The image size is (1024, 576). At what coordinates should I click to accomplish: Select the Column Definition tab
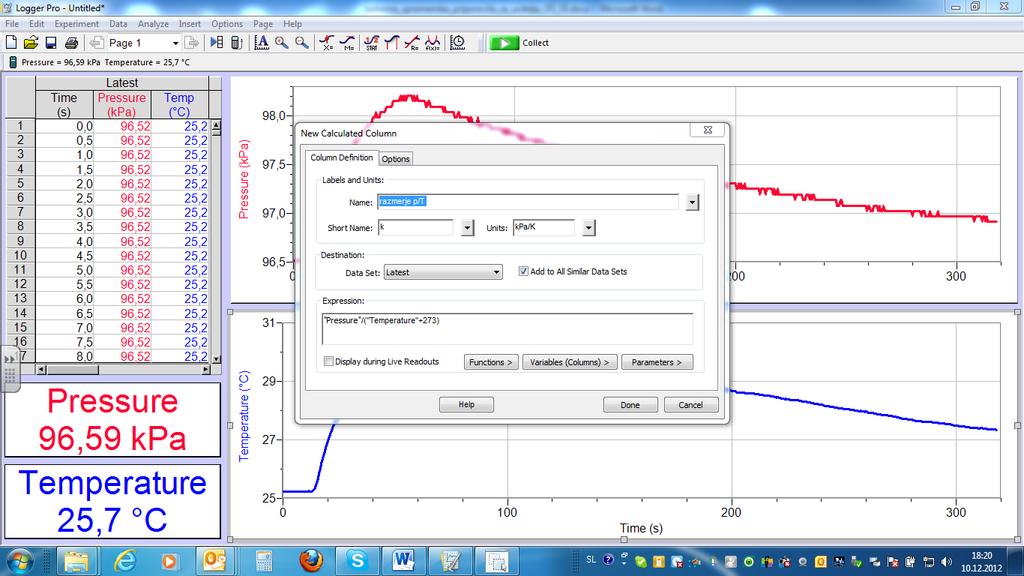[342, 157]
